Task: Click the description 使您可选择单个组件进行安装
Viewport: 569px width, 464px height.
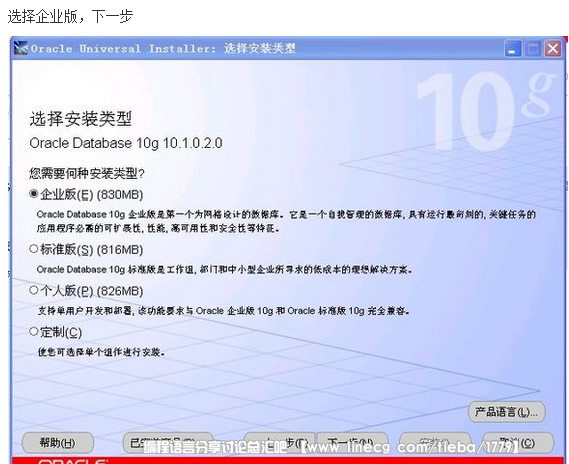Action: click(x=101, y=352)
